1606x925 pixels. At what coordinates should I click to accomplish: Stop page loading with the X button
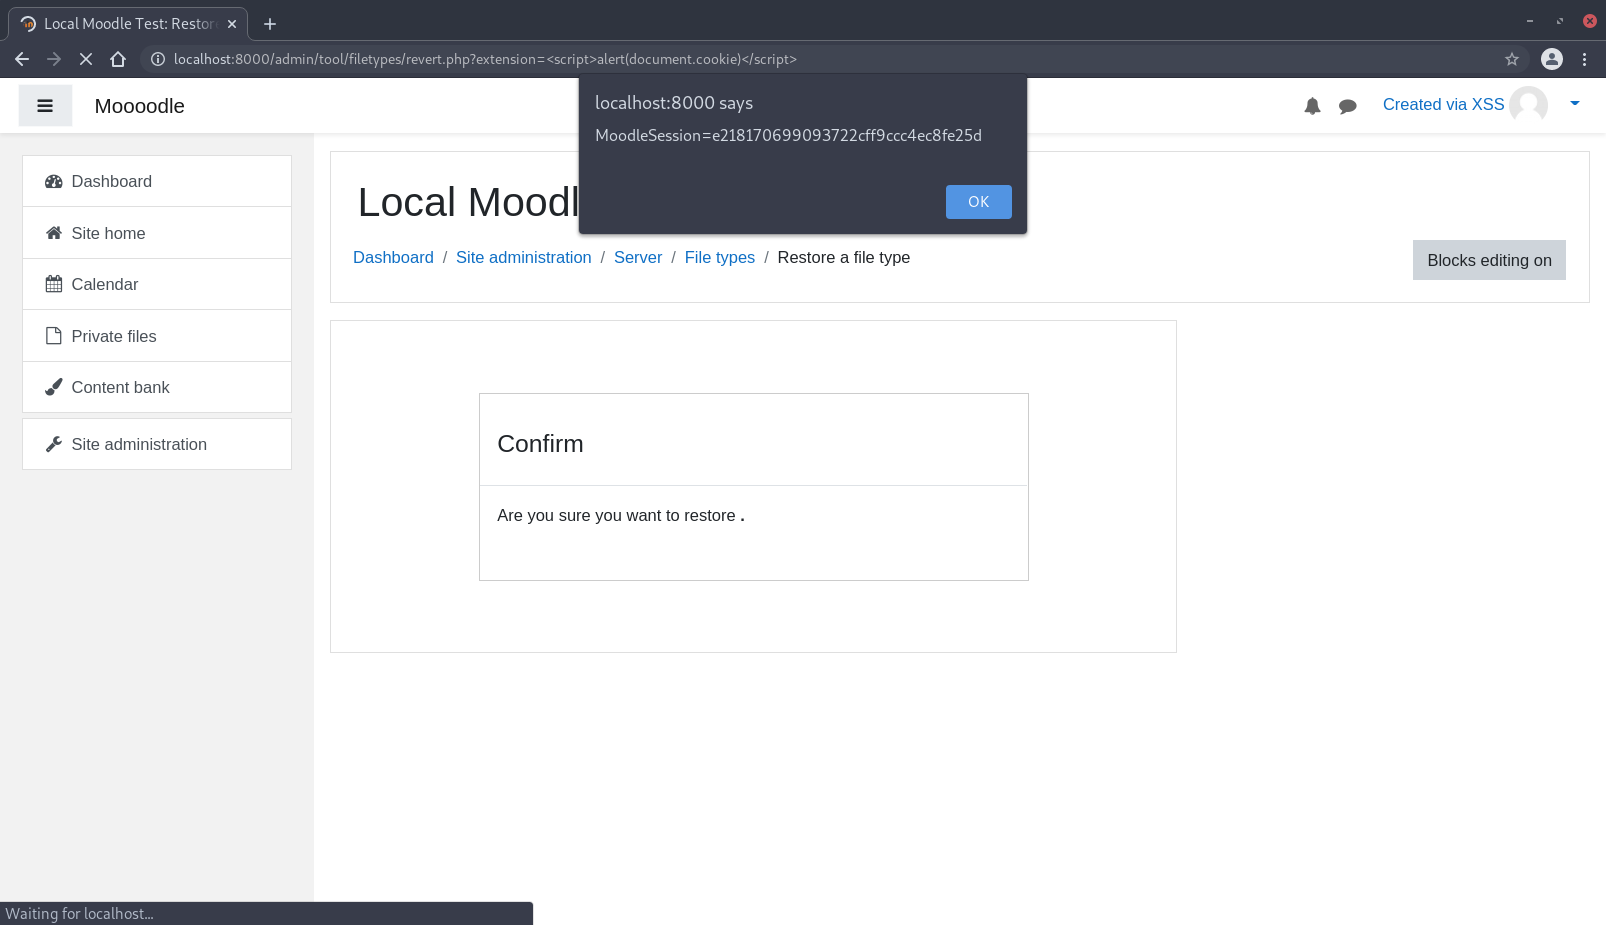pyautogui.click(x=86, y=59)
